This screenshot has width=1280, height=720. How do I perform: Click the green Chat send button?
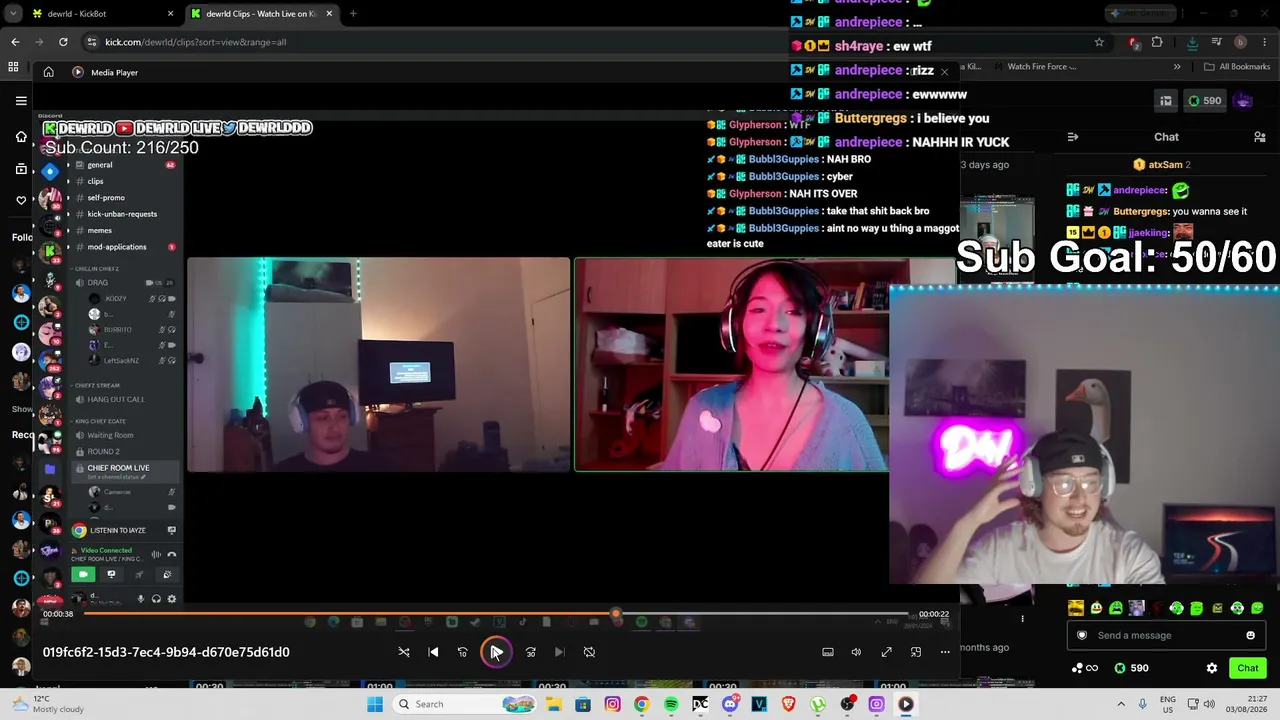(1248, 668)
